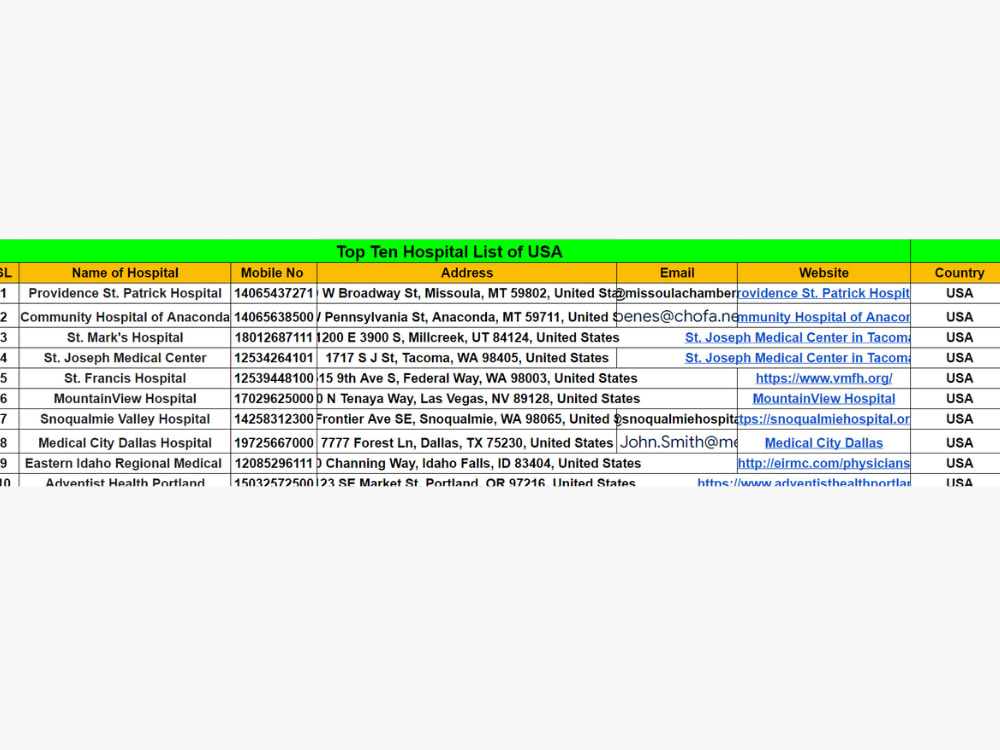Image resolution: width=1000 pixels, height=750 pixels.
Task: Select the John.Smith email cell
Action: (x=677, y=443)
